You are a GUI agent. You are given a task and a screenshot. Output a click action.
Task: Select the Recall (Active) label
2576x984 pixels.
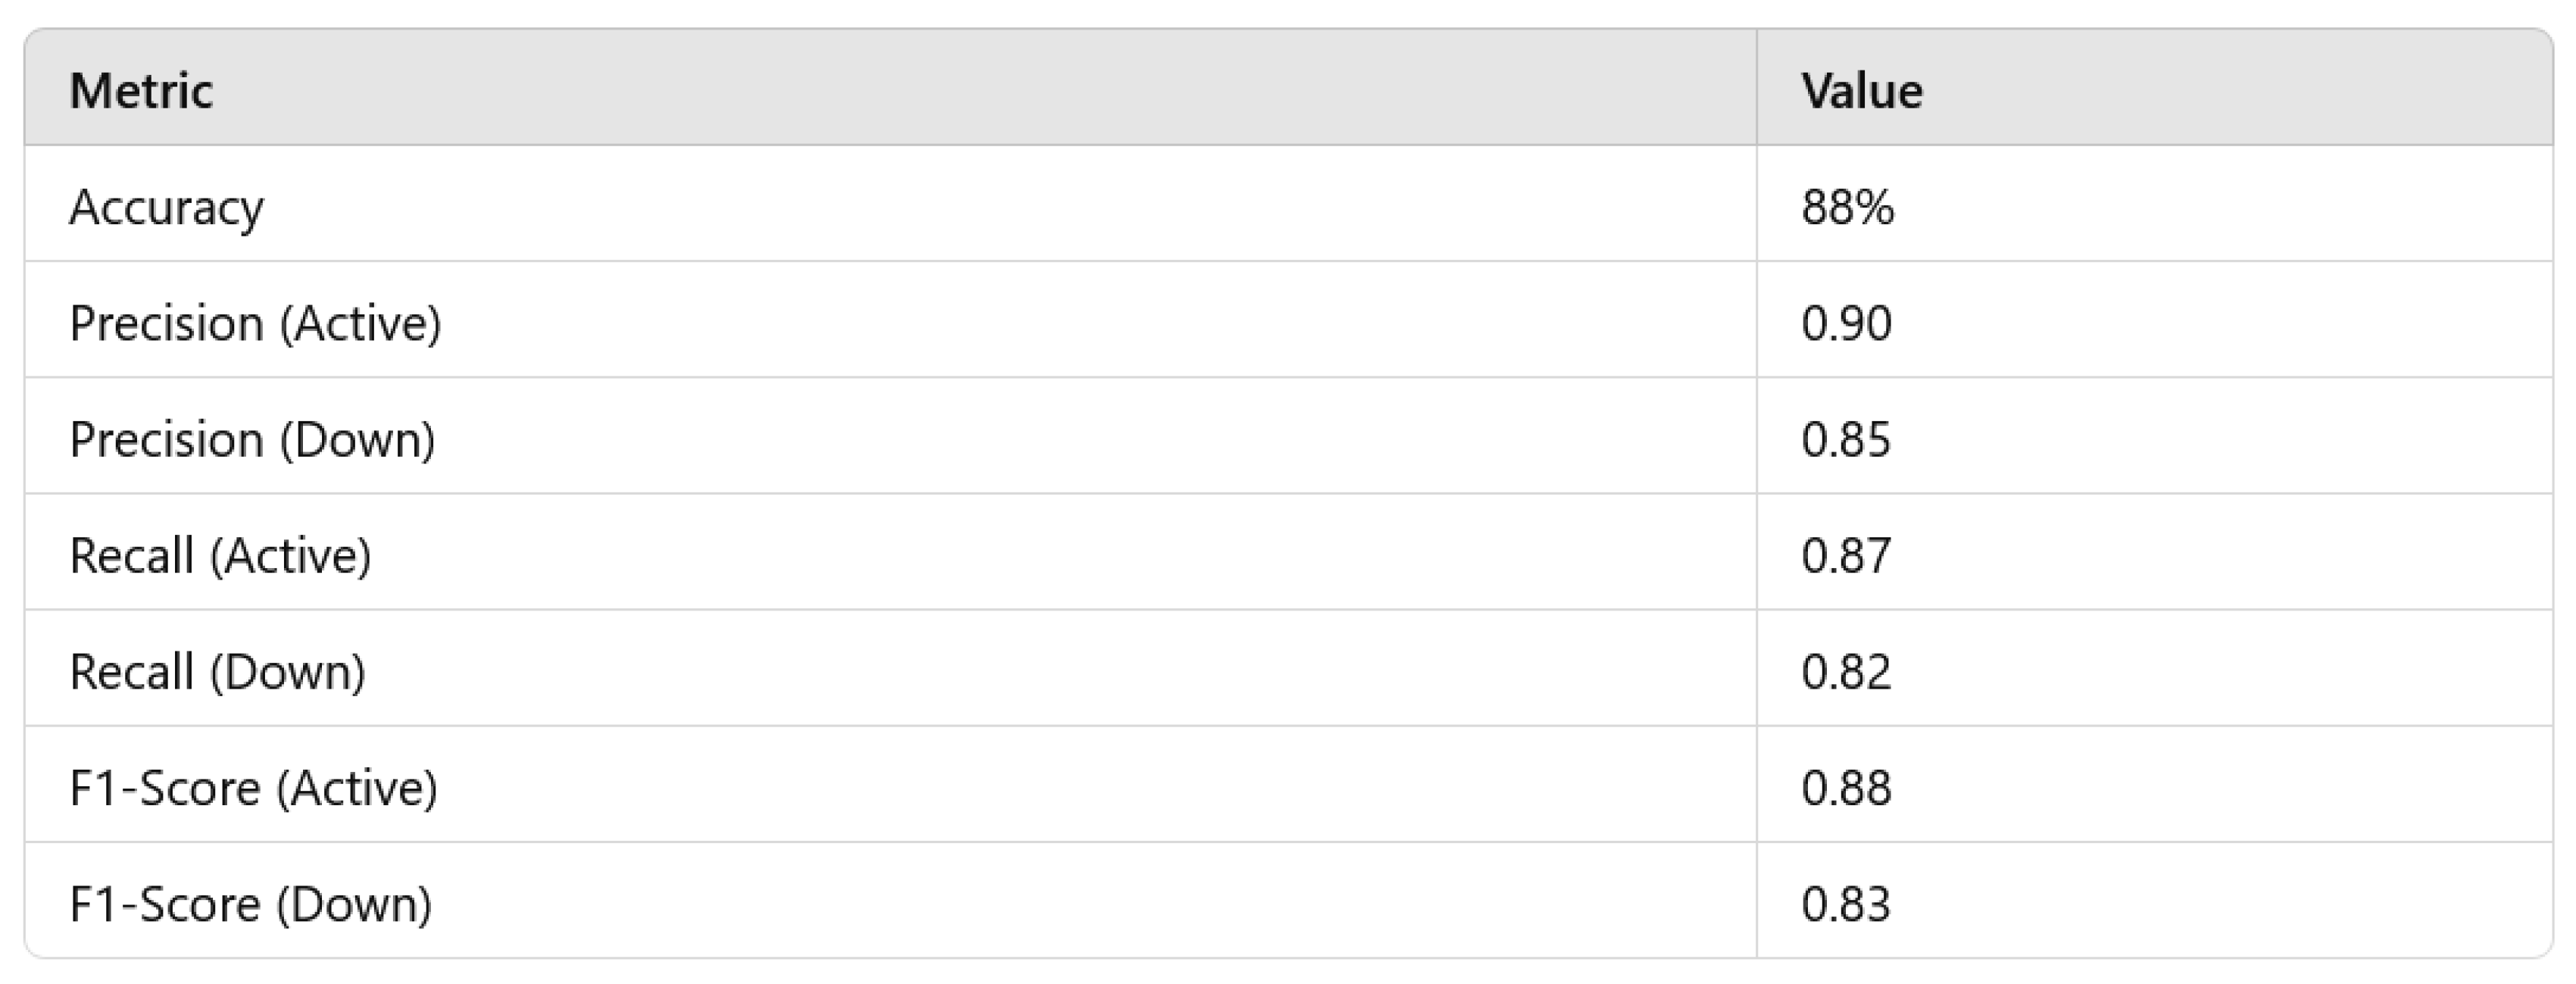pyautogui.click(x=220, y=556)
